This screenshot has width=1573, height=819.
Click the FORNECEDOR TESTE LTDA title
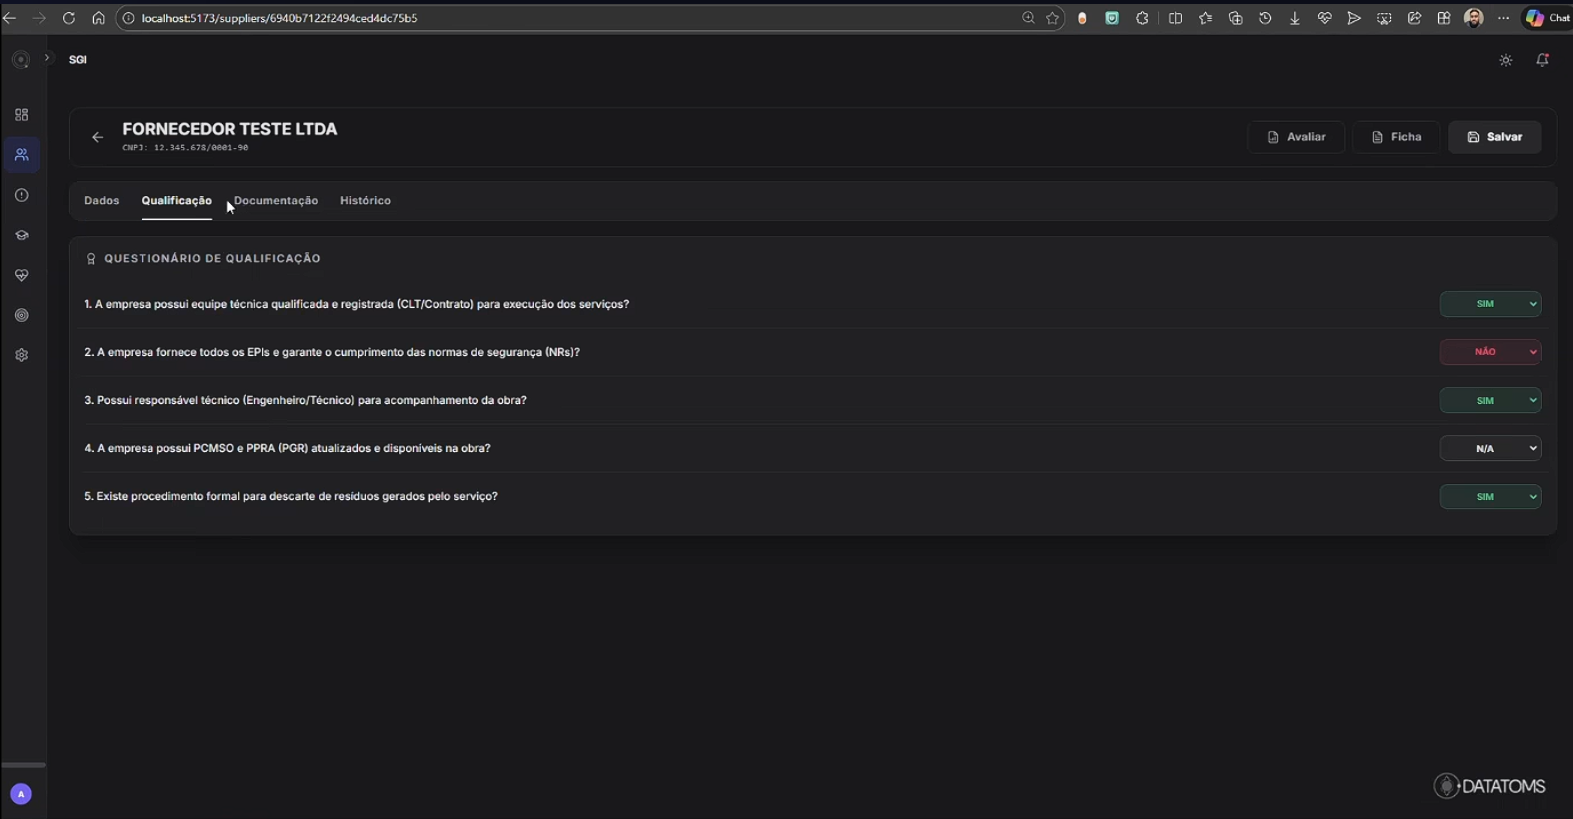tap(230, 129)
